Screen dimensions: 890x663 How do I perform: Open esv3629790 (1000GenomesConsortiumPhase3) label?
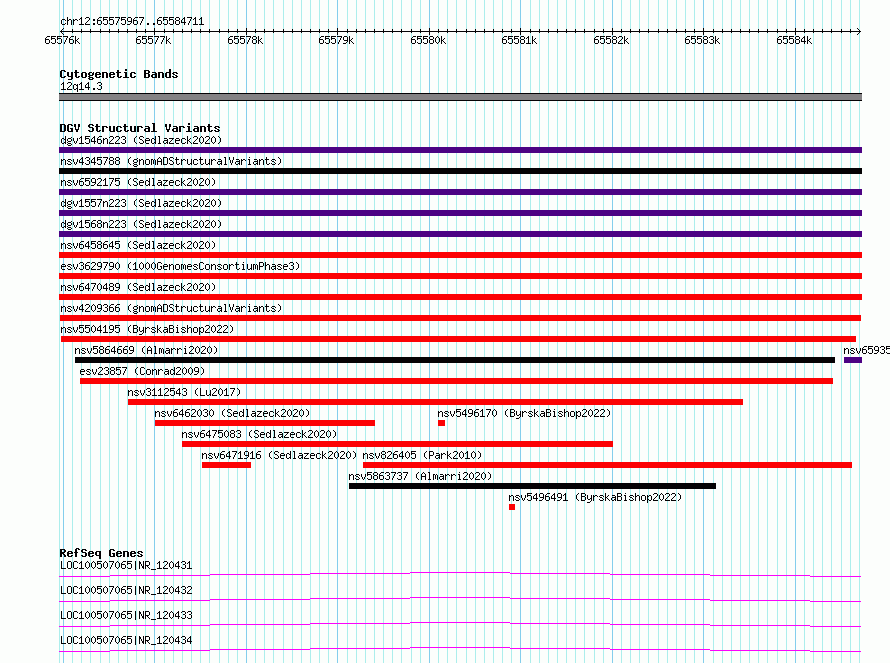tap(180, 266)
